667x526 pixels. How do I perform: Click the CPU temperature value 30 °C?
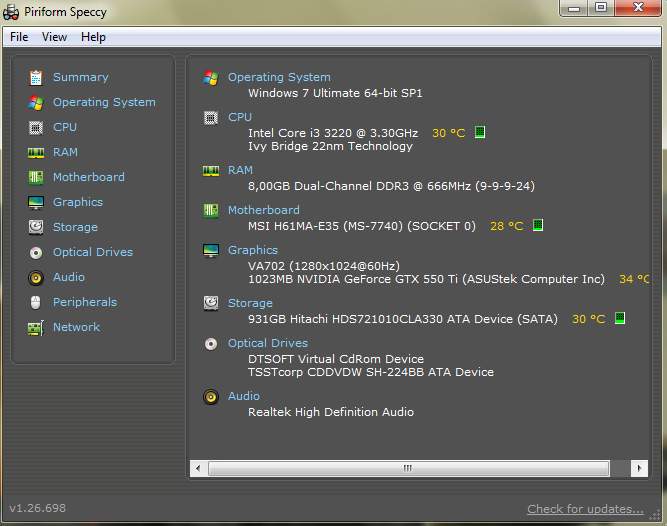click(x=449, y=133)
